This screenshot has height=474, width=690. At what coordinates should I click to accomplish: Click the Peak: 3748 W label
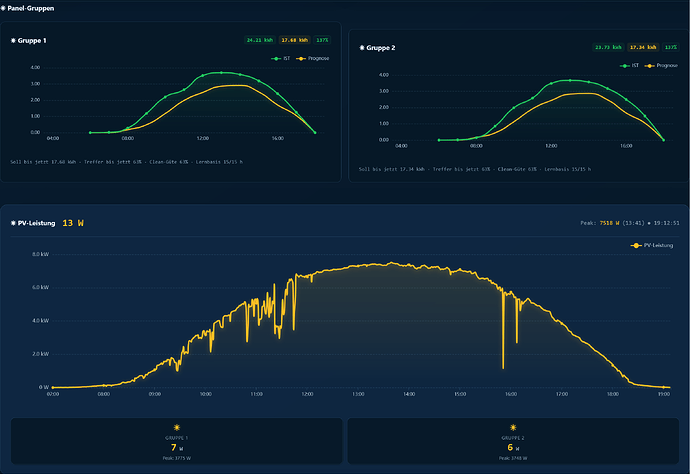click(513, 458)
